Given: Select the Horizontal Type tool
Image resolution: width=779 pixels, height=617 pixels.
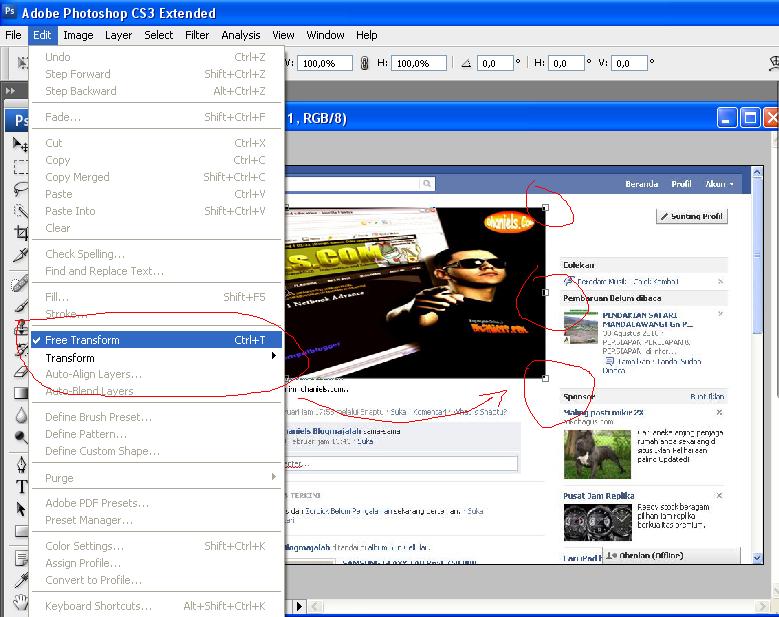Looking at the screenshot, I should [20, 487].
